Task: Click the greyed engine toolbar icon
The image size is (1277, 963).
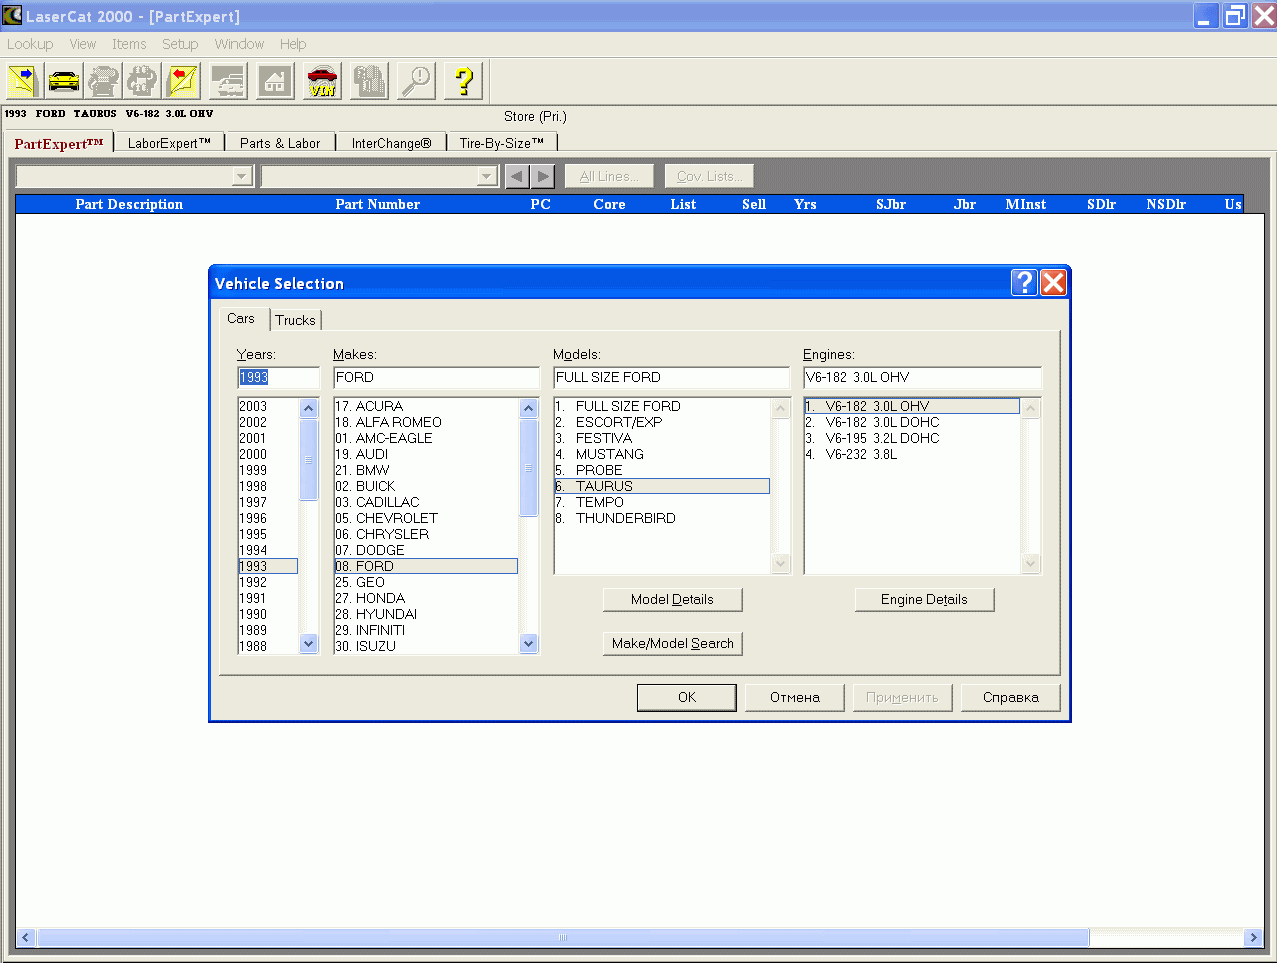Action: pos(103,81)
